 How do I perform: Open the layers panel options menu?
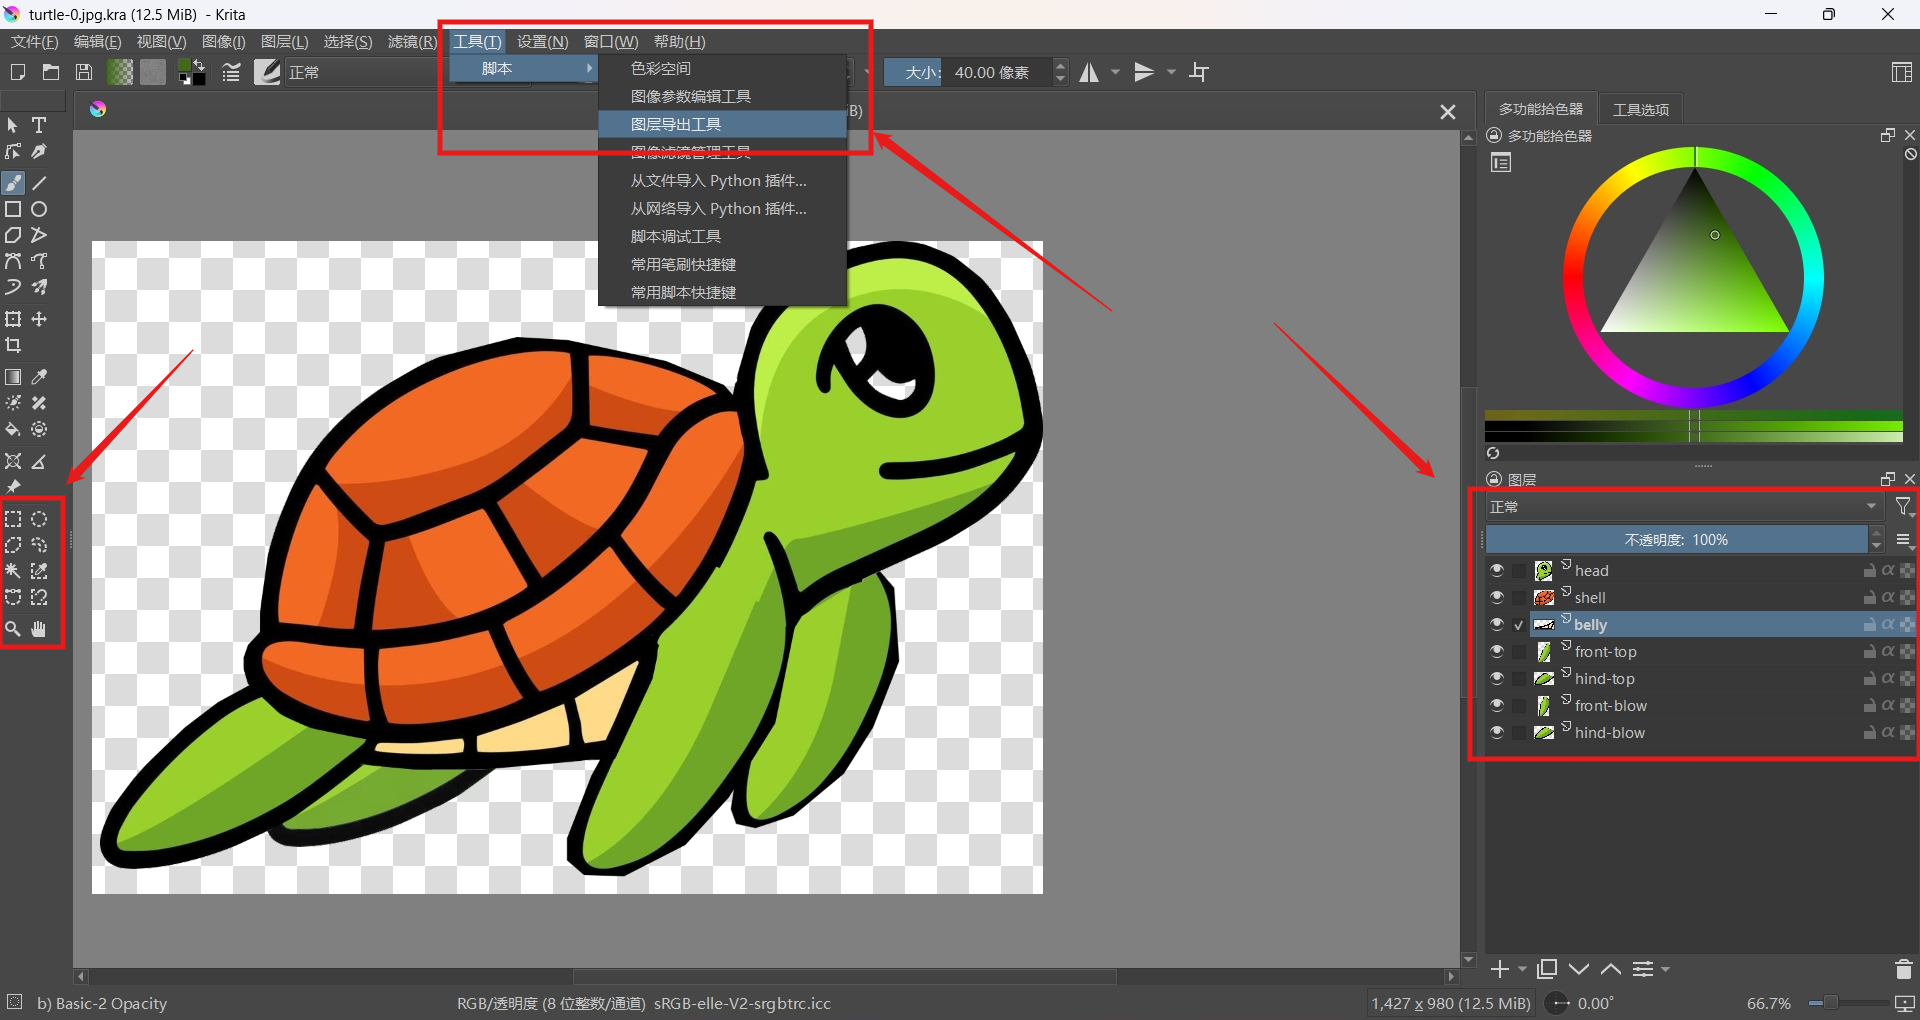point(1904,540)
